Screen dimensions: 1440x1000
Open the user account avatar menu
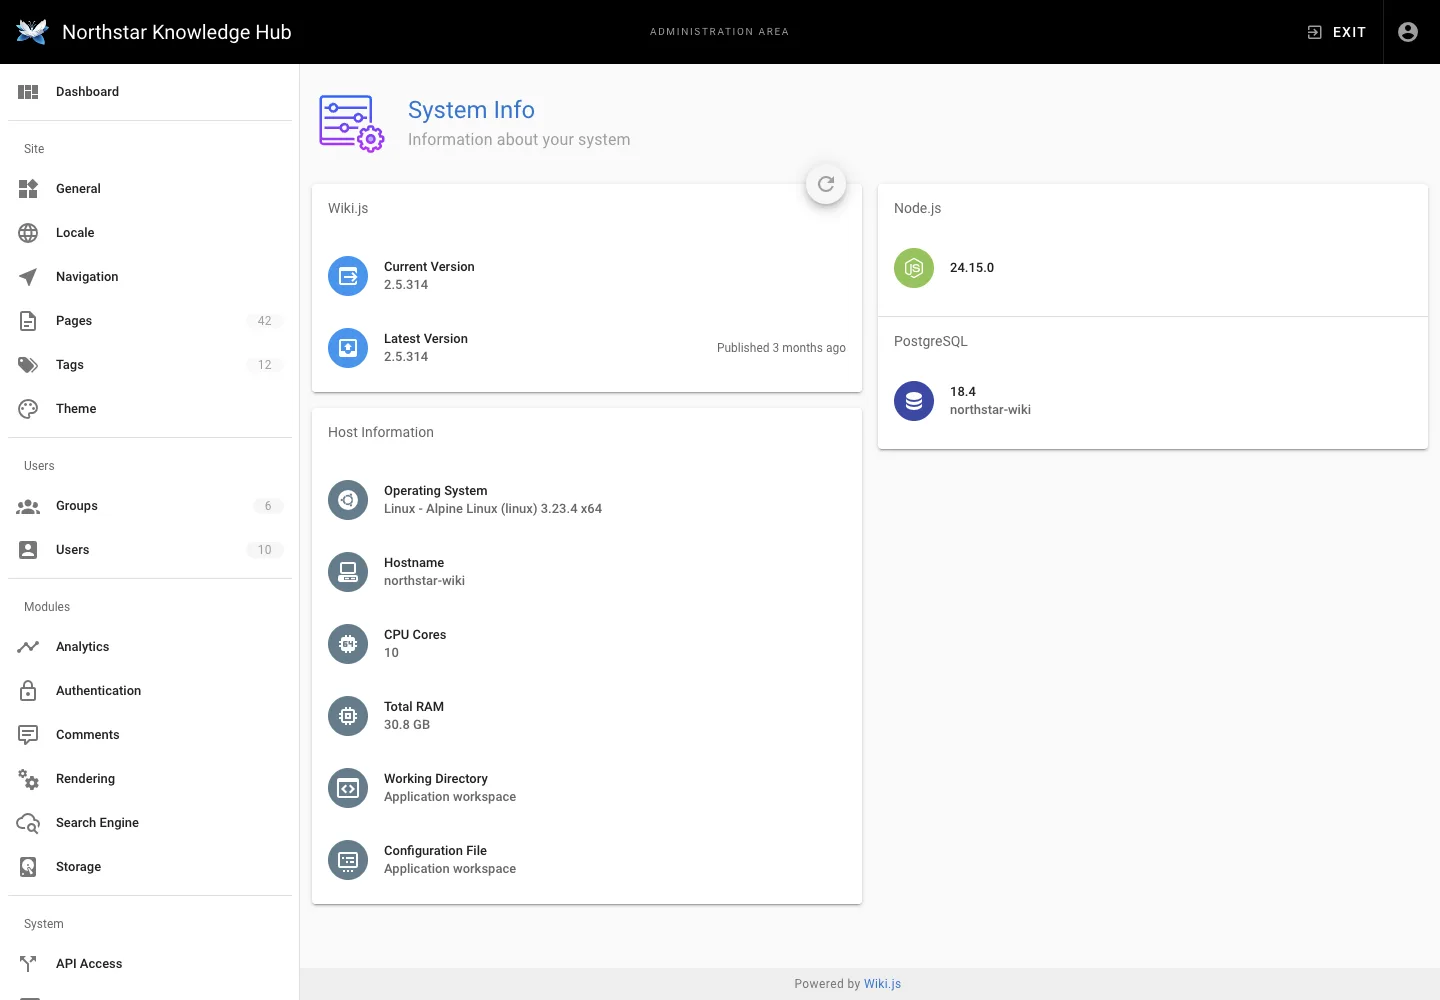[x=1408, y=32]
